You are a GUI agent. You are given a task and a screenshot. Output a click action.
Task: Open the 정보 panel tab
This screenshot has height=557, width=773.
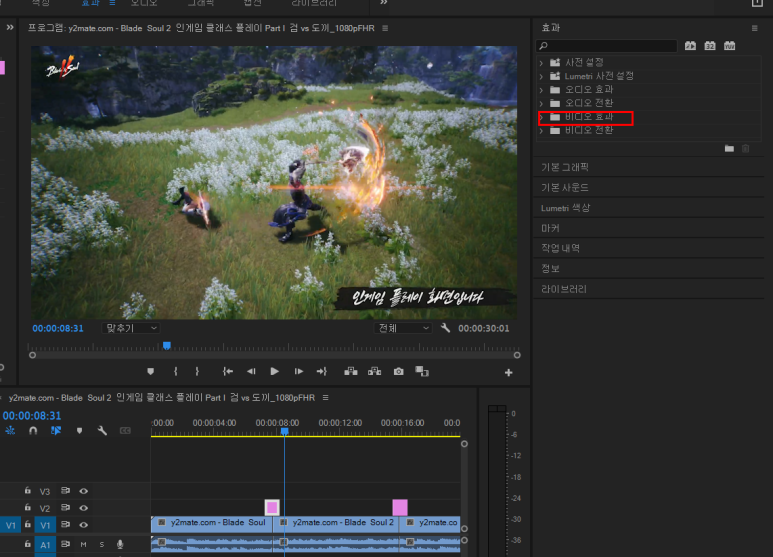[x=550, y=269]
